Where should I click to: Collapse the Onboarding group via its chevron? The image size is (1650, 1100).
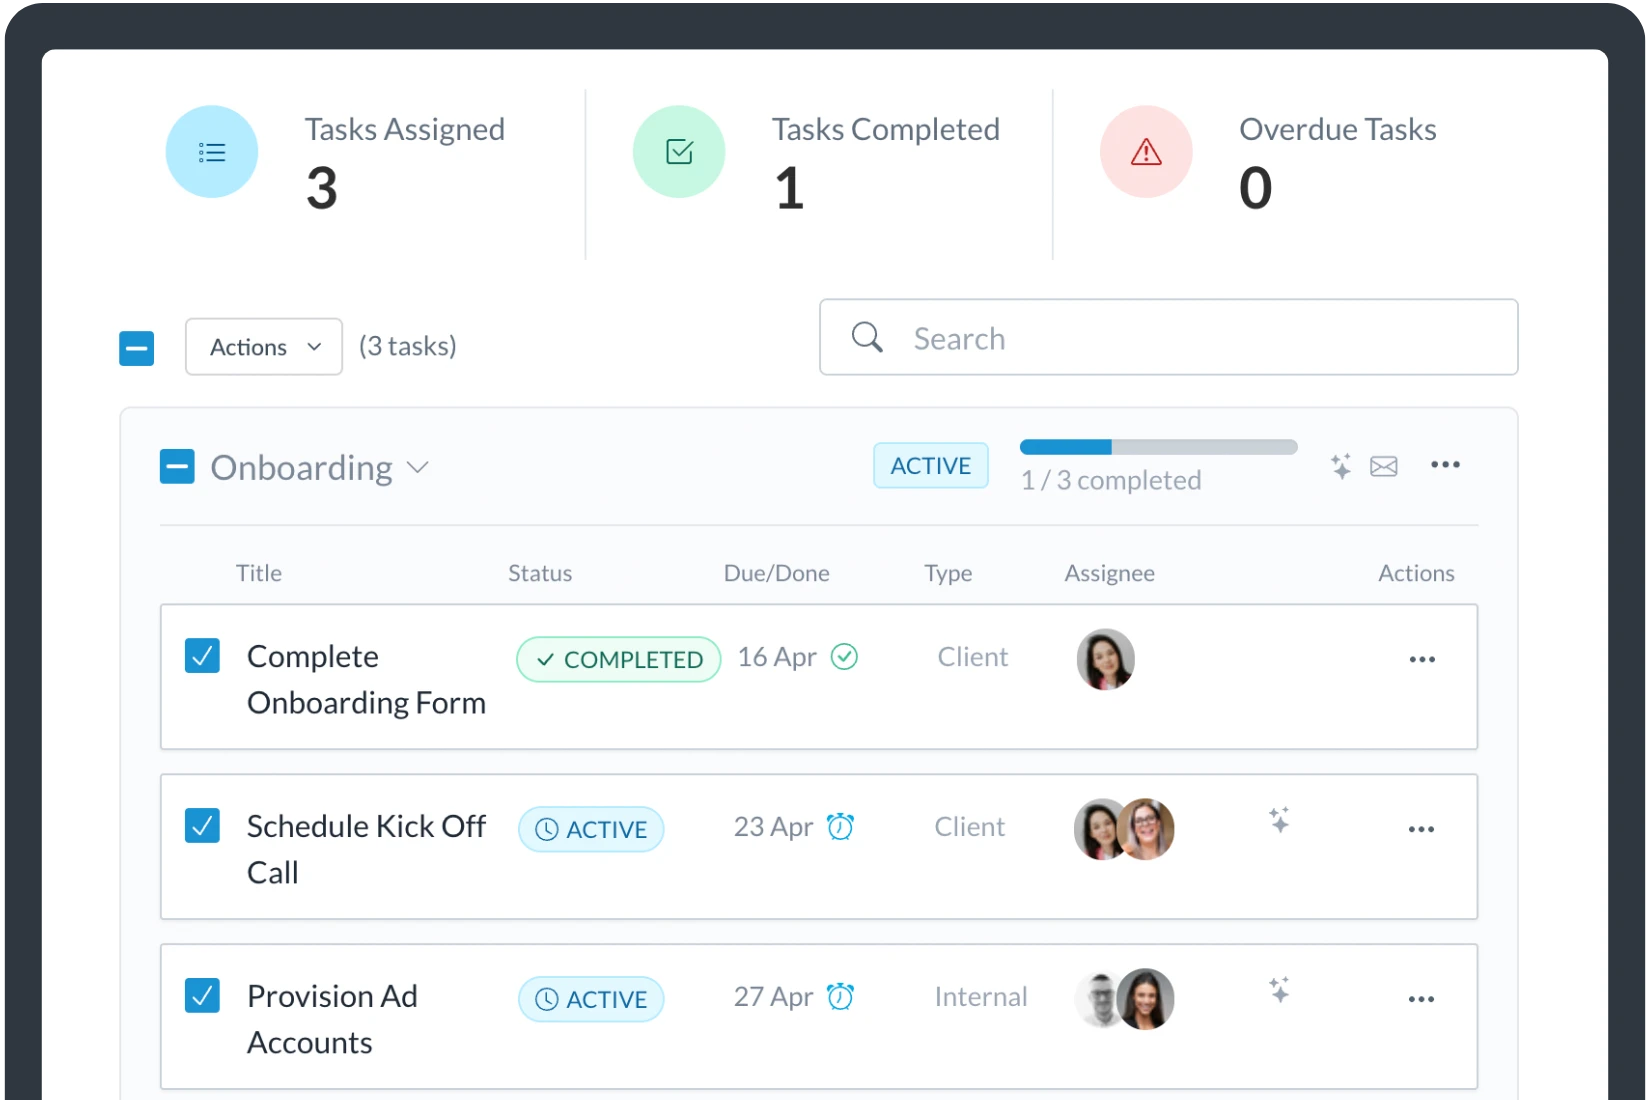pyautogui.click(x=419, y=467)
